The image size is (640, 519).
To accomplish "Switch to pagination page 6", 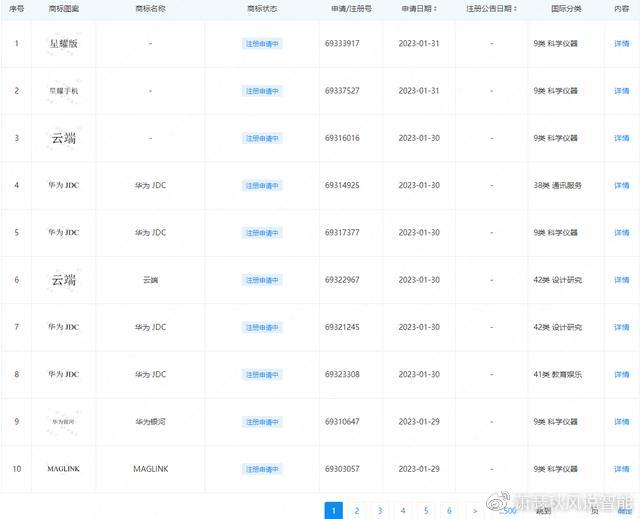I will [449, 510].
